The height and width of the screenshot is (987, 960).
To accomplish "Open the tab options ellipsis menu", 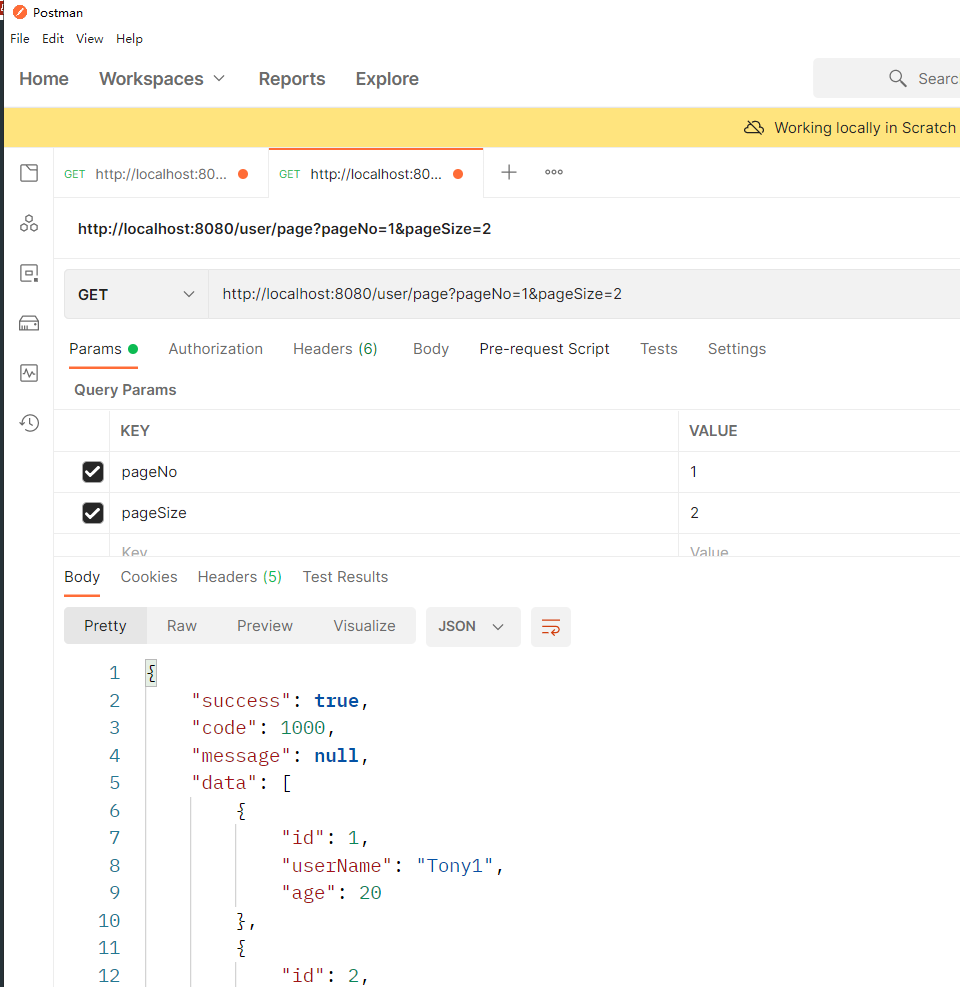I will click(554, 172).
